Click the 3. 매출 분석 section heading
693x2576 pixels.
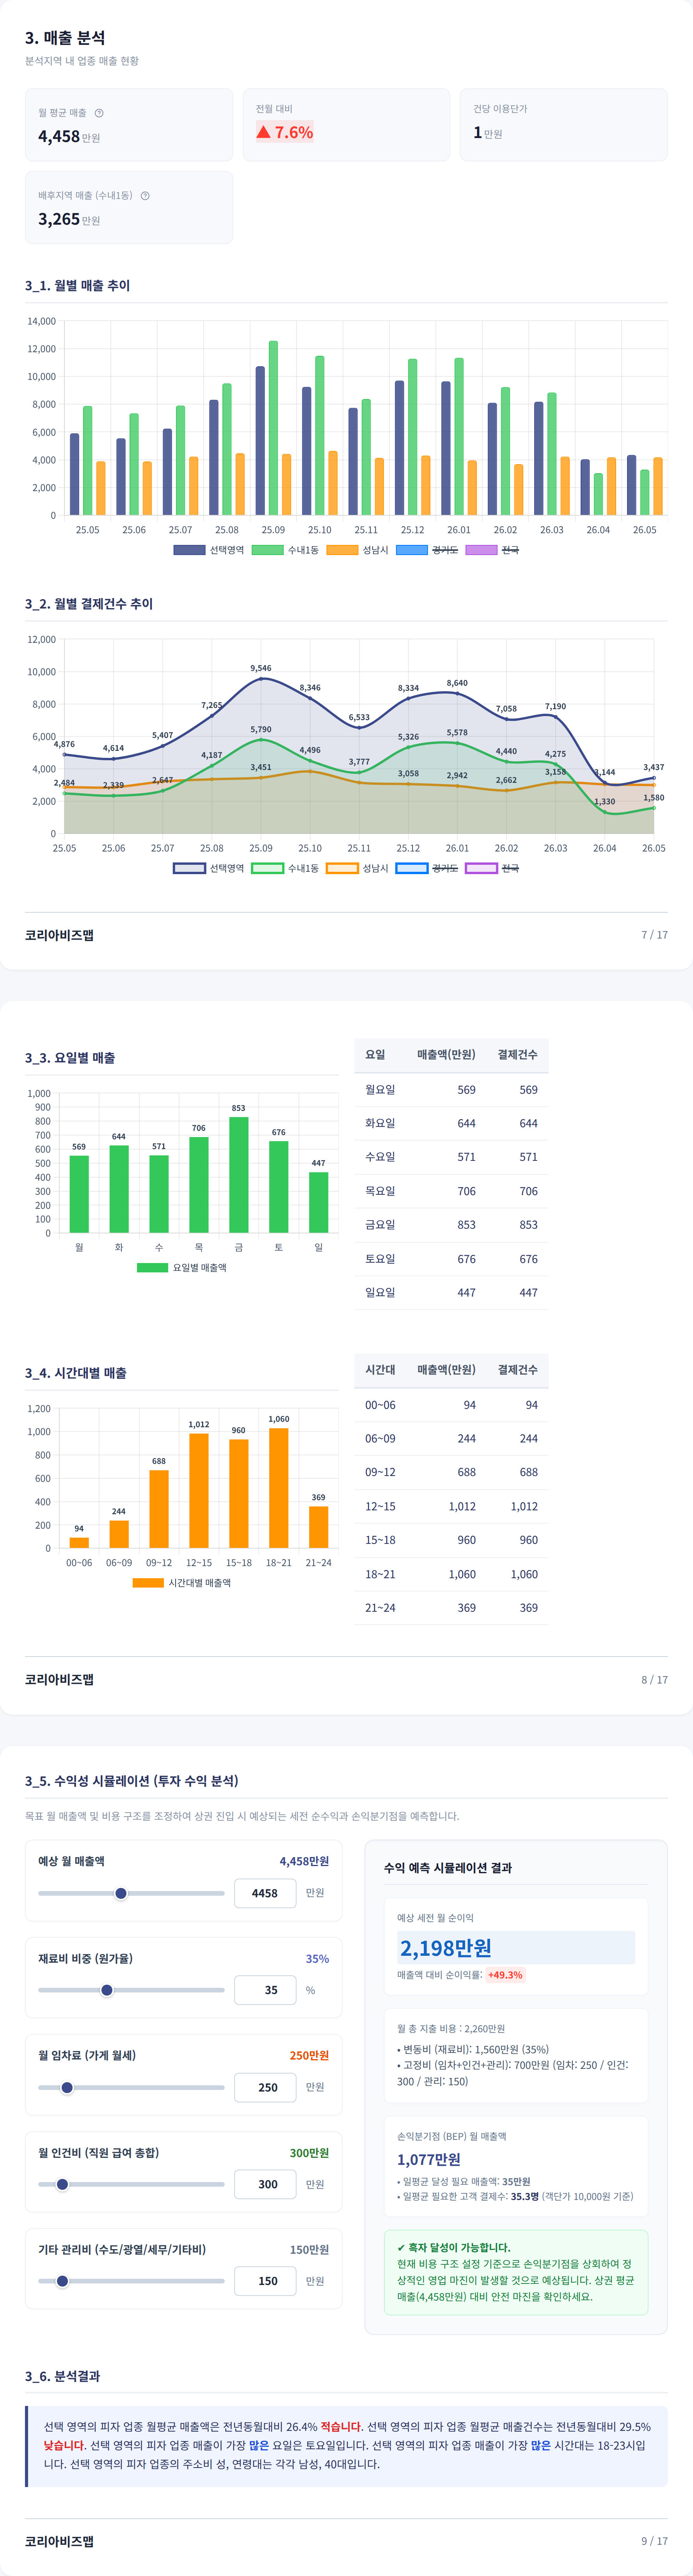65,38
